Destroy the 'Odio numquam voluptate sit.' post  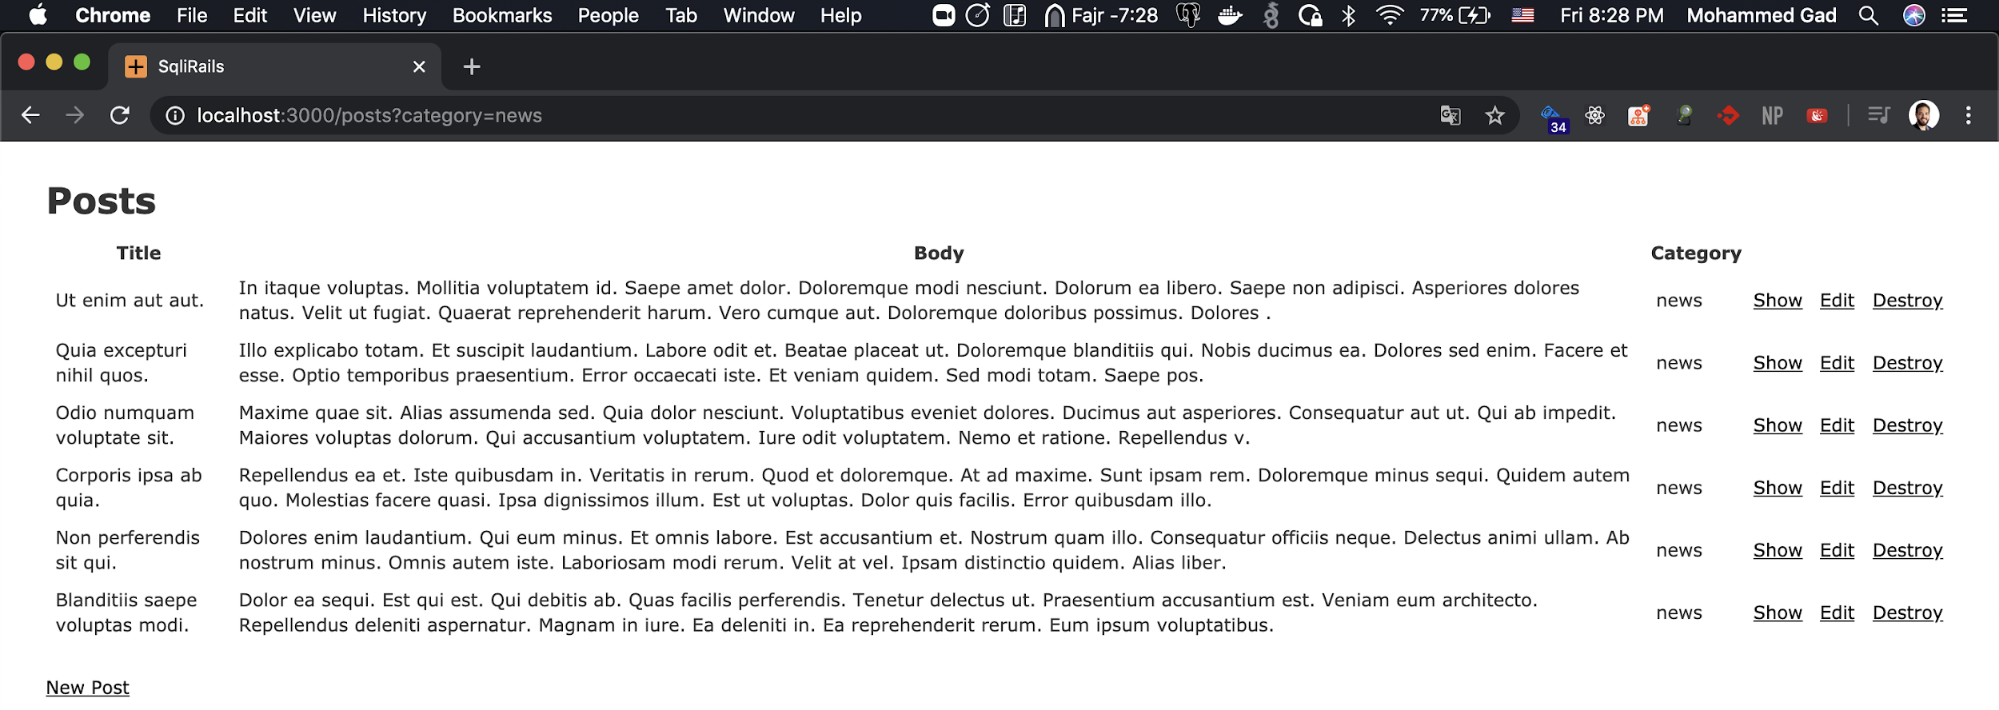(1908, 426)
